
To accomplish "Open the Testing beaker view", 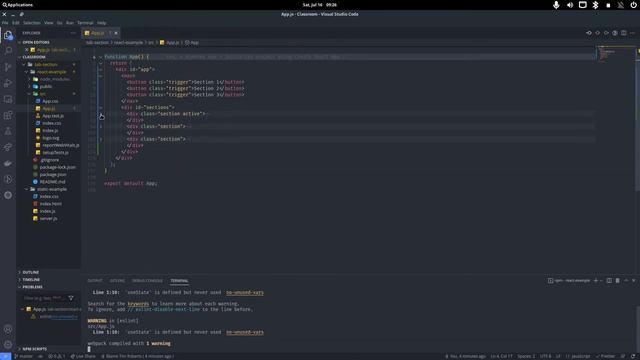I will tap(8, 131).
